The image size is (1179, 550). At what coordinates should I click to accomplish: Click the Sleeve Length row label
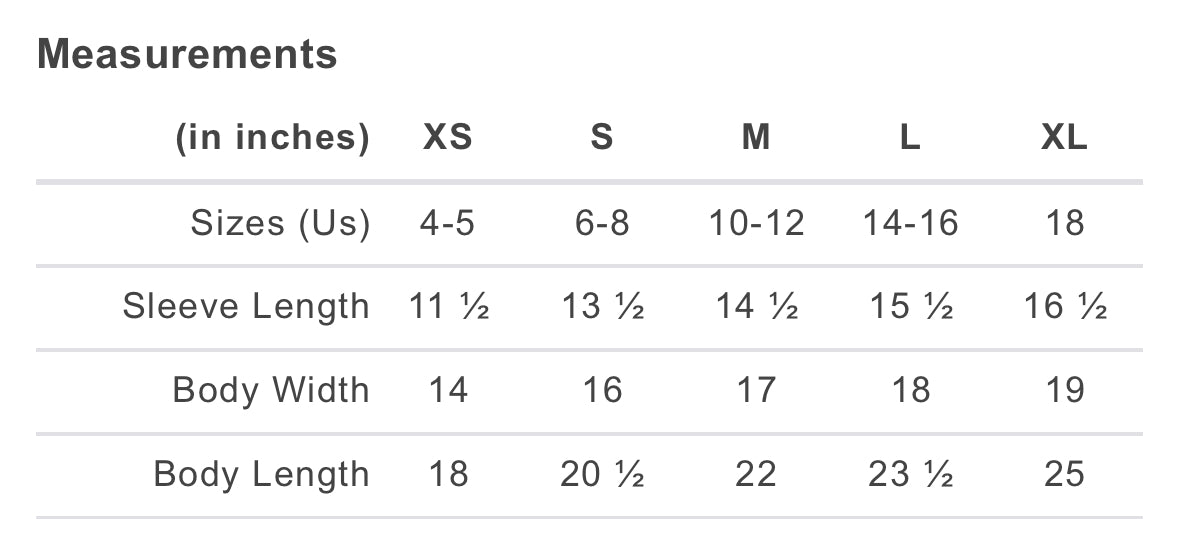tap(246, 306)
